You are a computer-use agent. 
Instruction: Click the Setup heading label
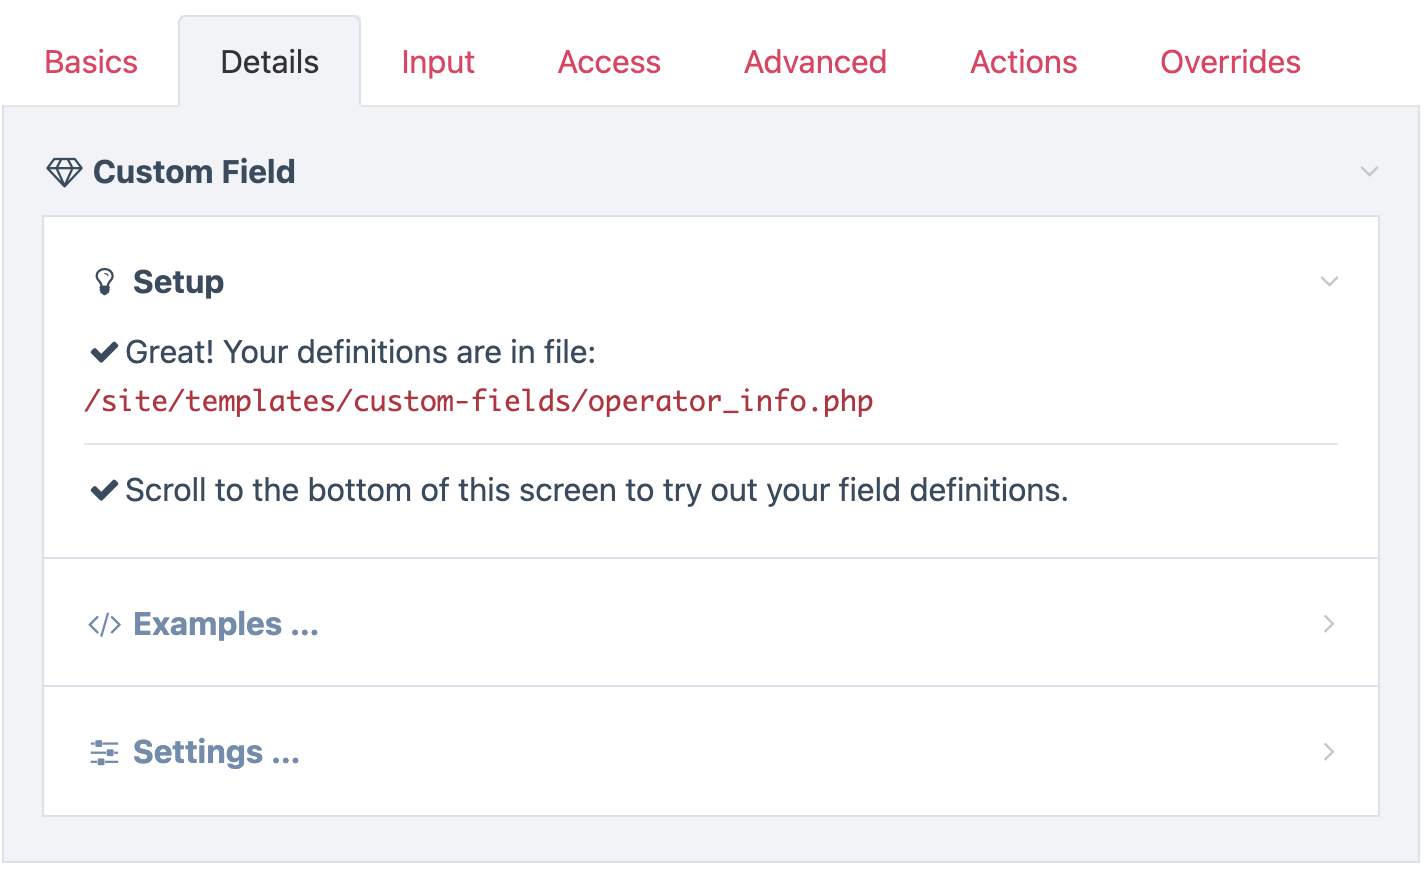pos(178,282)
